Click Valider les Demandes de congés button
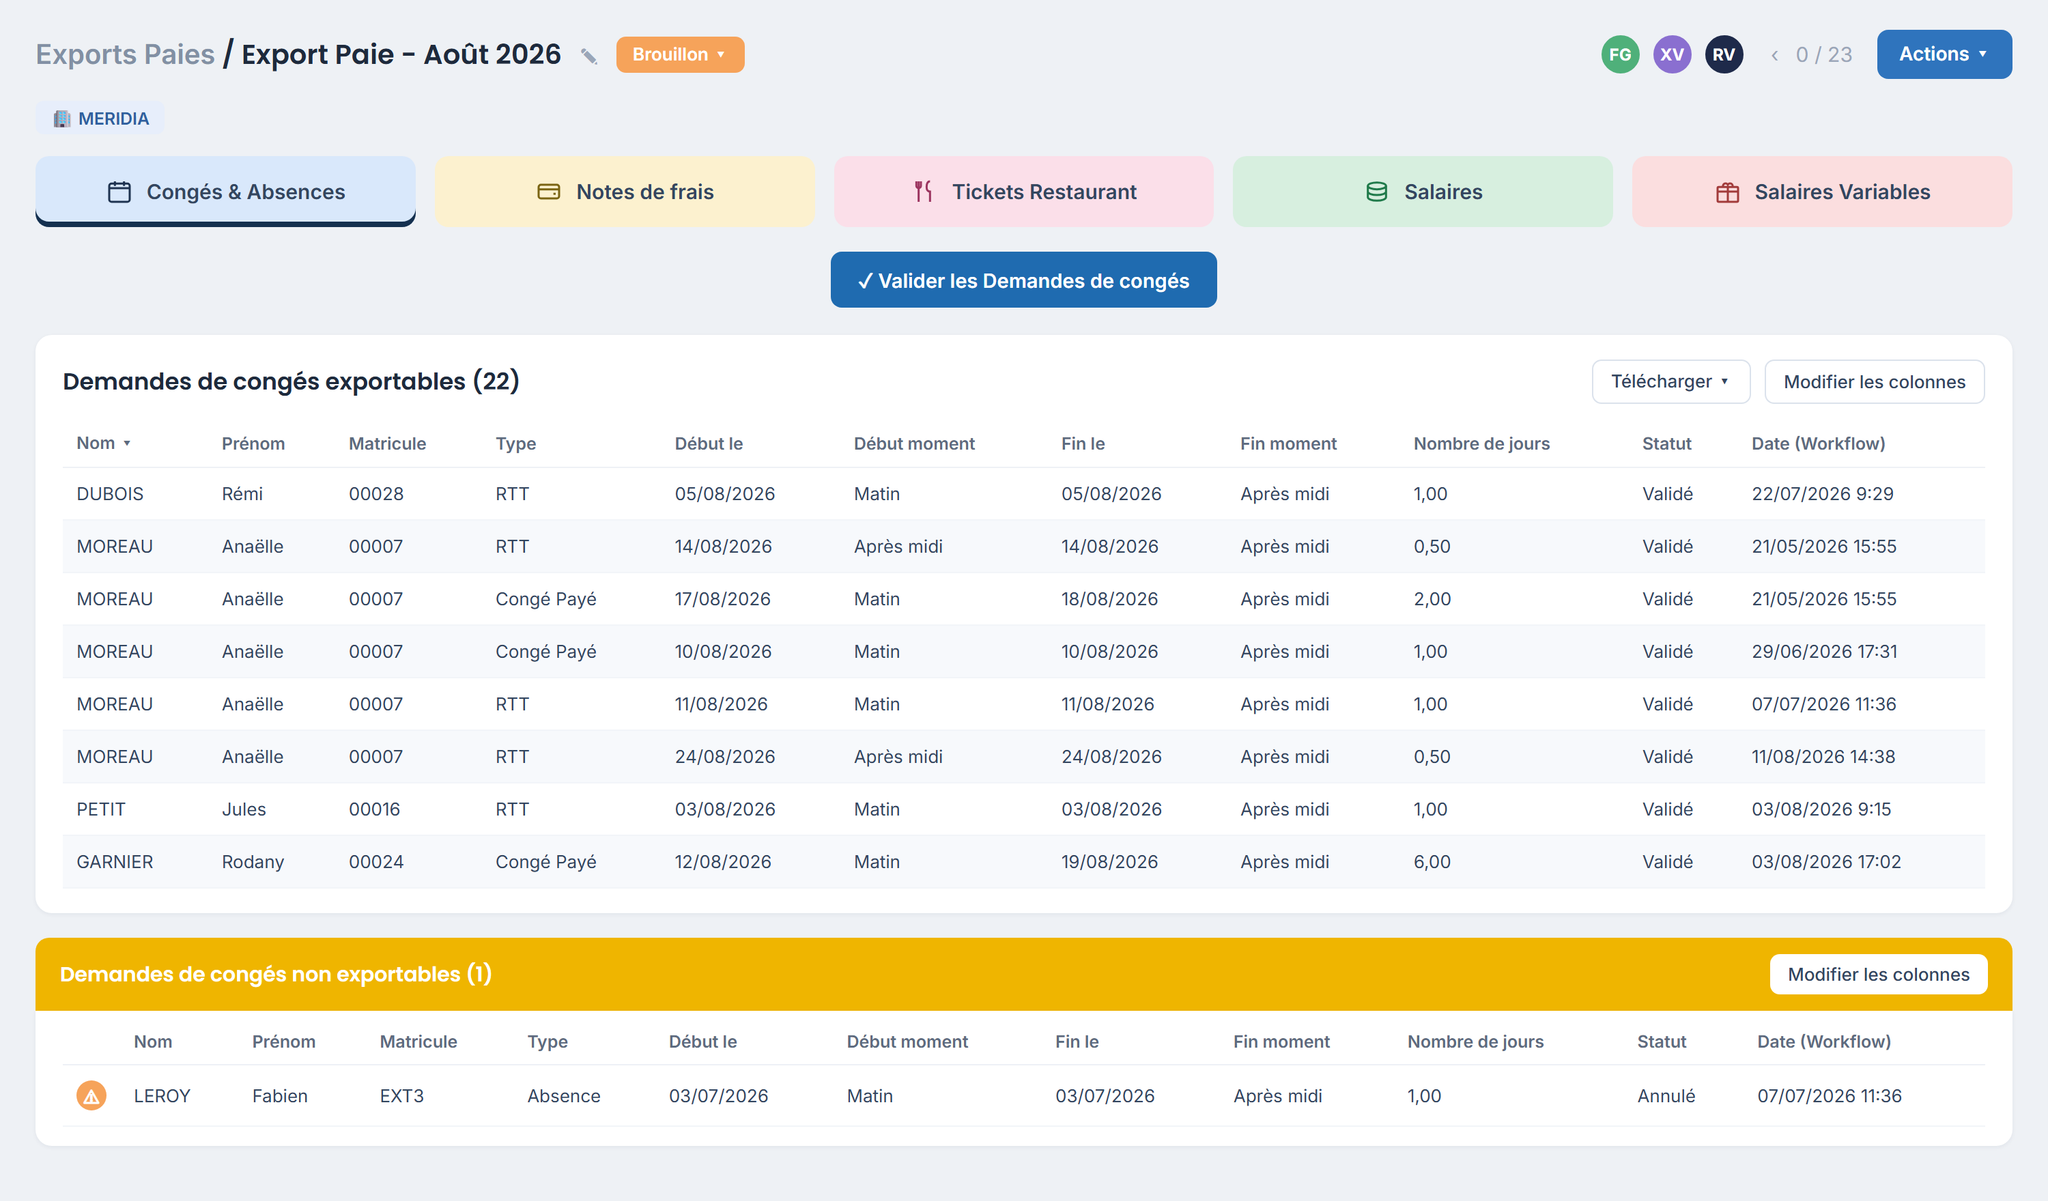 1024,280
